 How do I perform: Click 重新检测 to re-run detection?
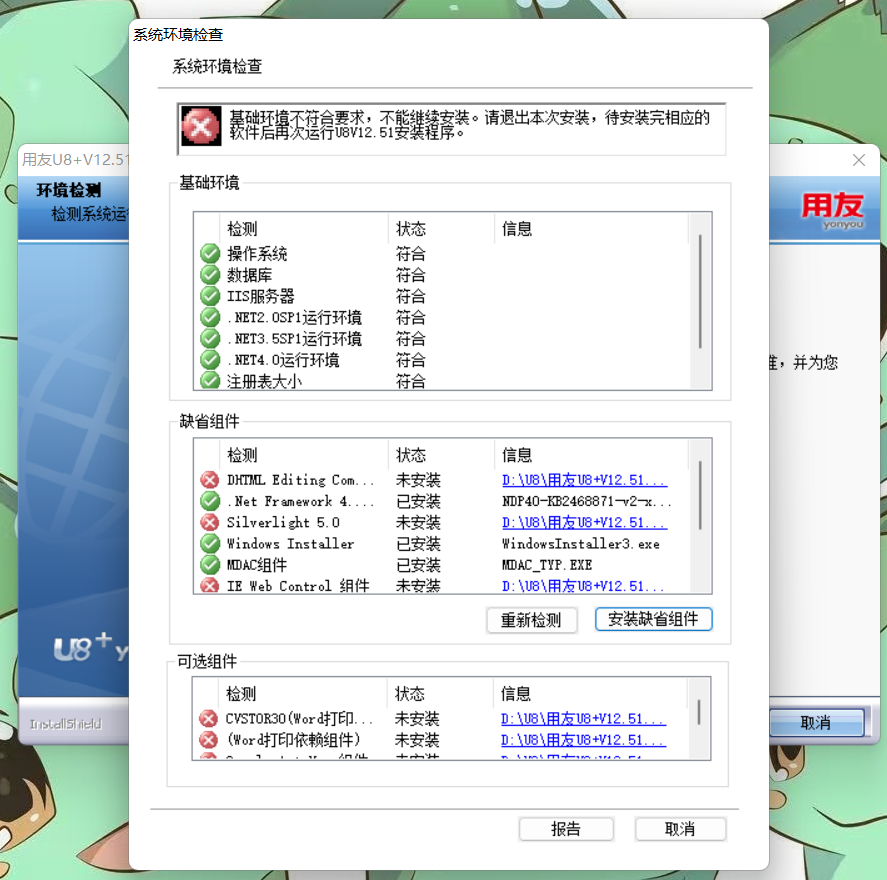[532, 620]
